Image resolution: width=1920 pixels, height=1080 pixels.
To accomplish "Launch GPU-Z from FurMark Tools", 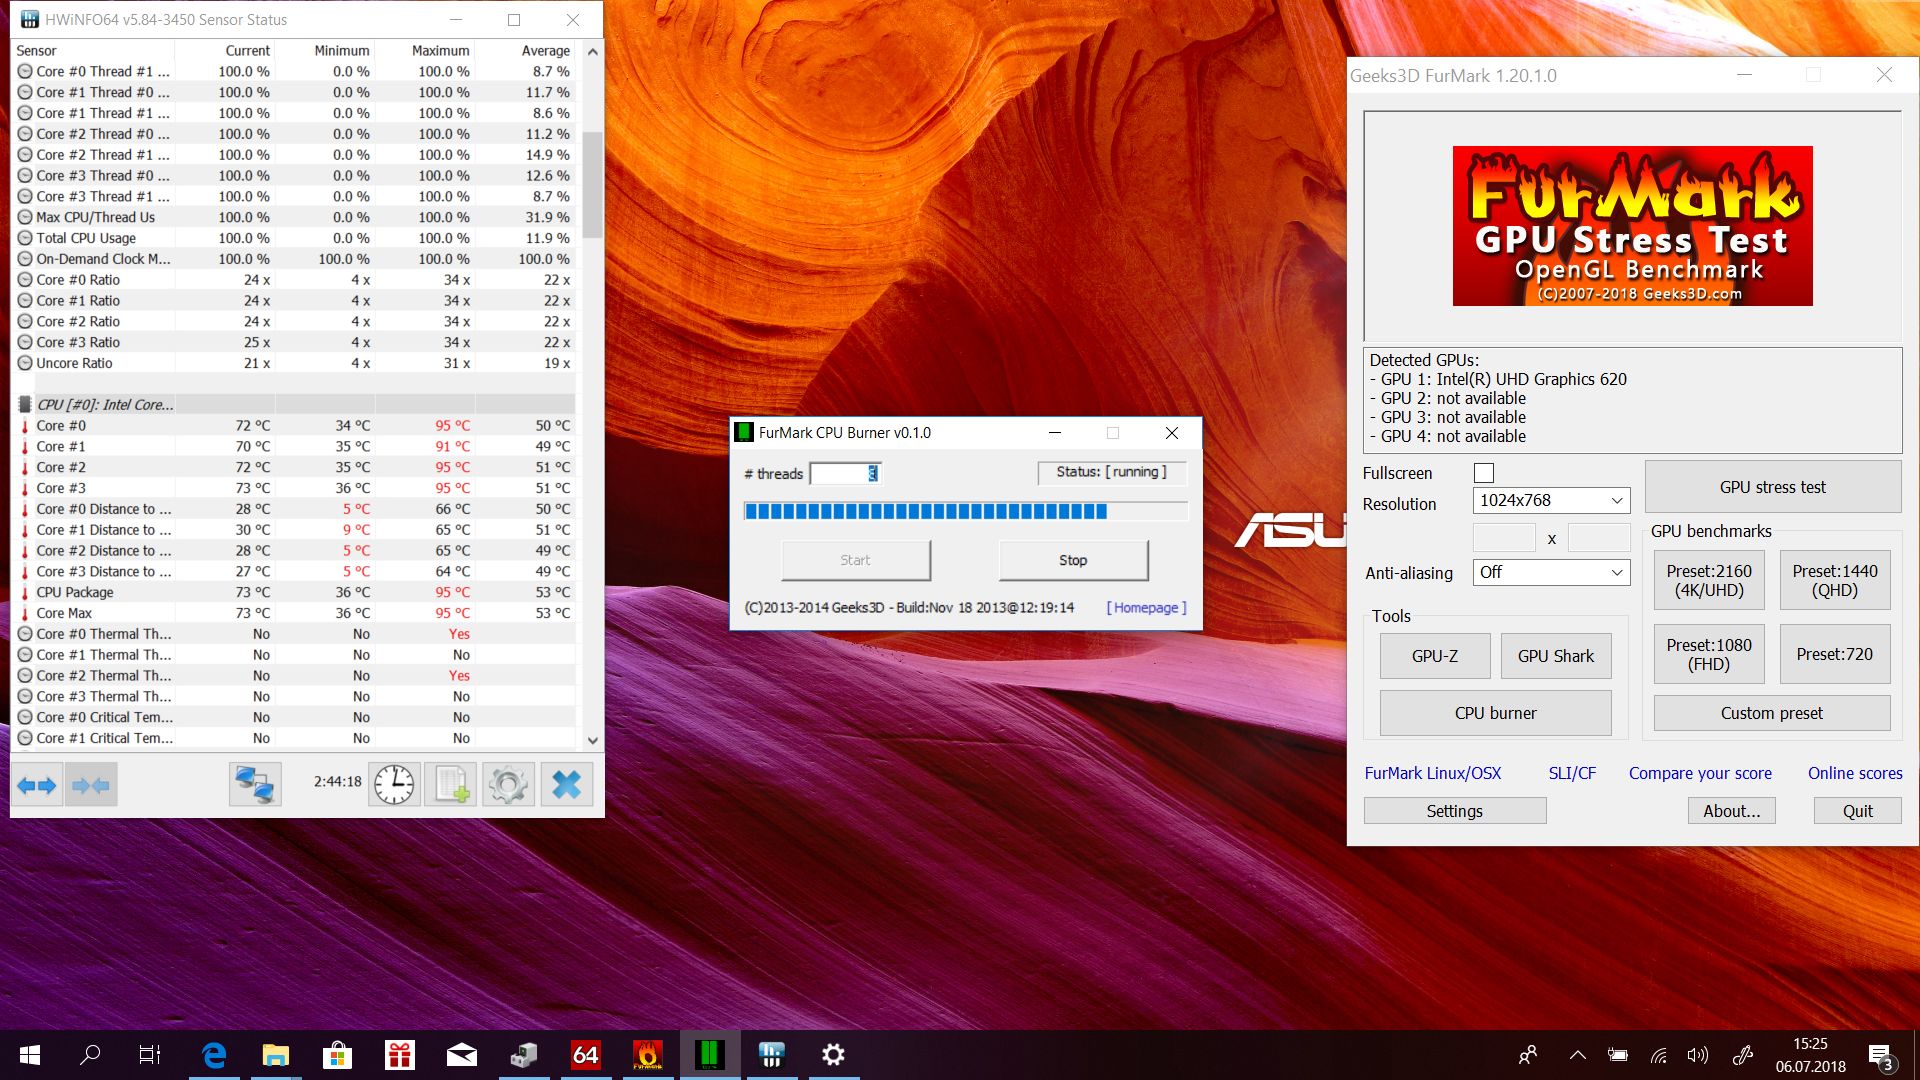I will pos(1434,655).
